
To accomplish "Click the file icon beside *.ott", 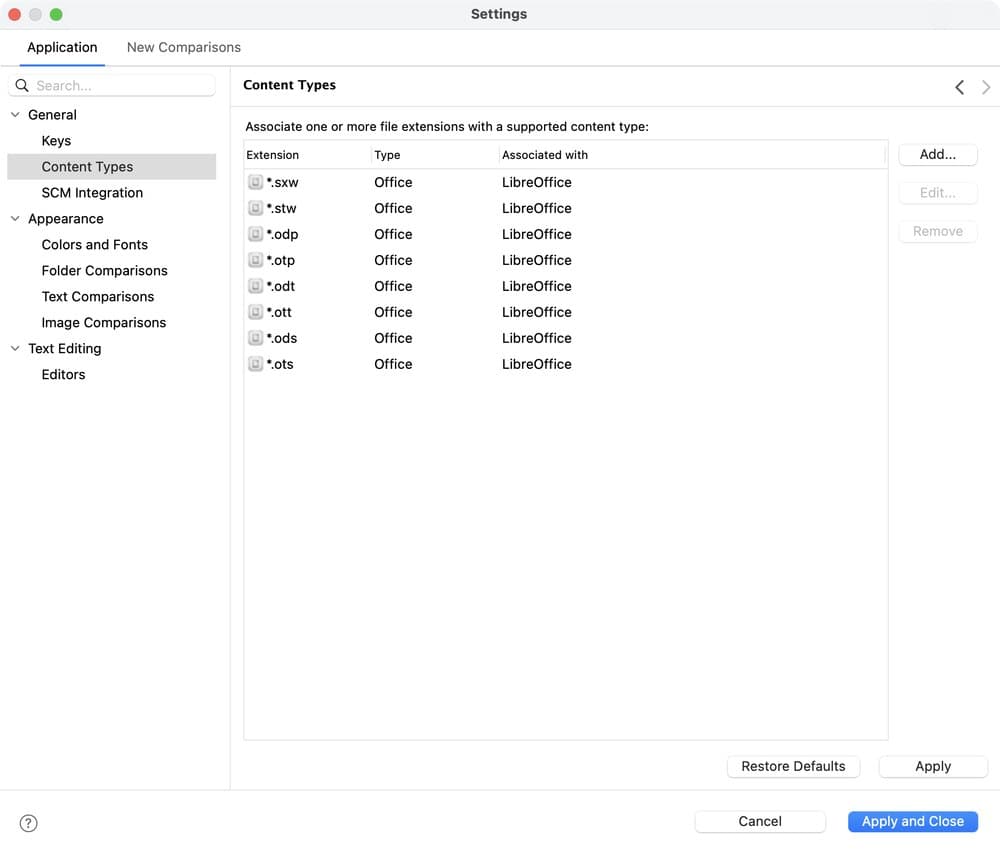I will tap(255, 313).
